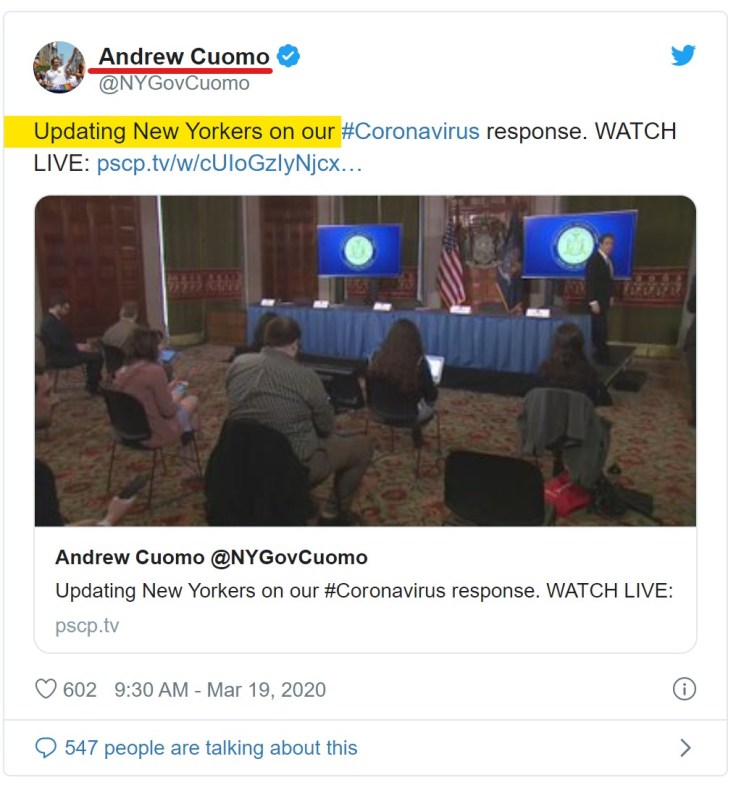Click the info circle icon
The image size is (736, 788).
coord(684,689)
